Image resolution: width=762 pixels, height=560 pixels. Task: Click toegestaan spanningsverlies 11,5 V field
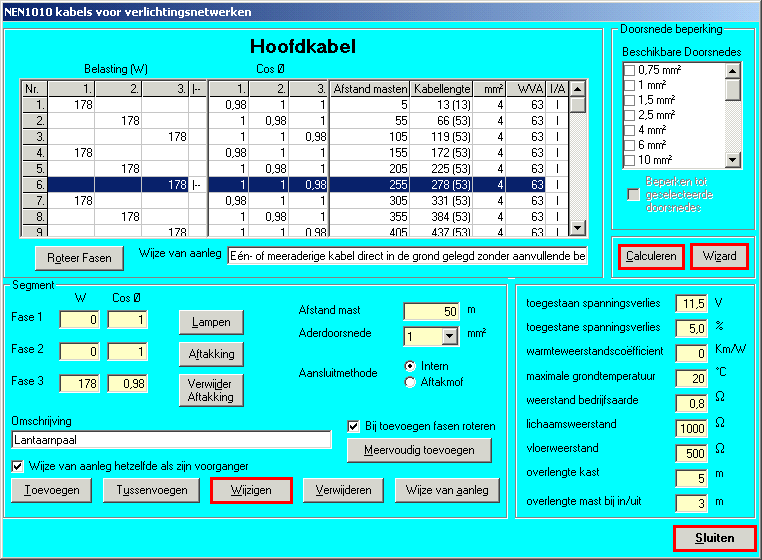tap(692, 304)
